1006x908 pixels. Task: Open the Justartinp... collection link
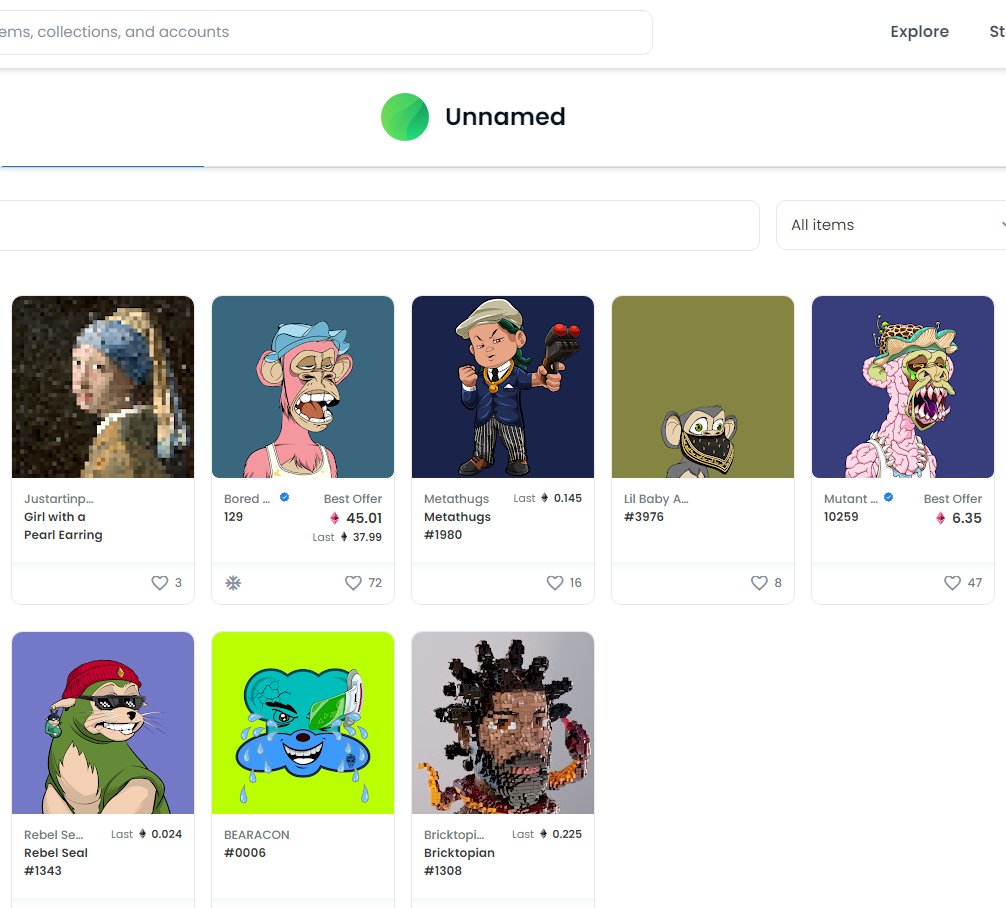tap(58, 499)
